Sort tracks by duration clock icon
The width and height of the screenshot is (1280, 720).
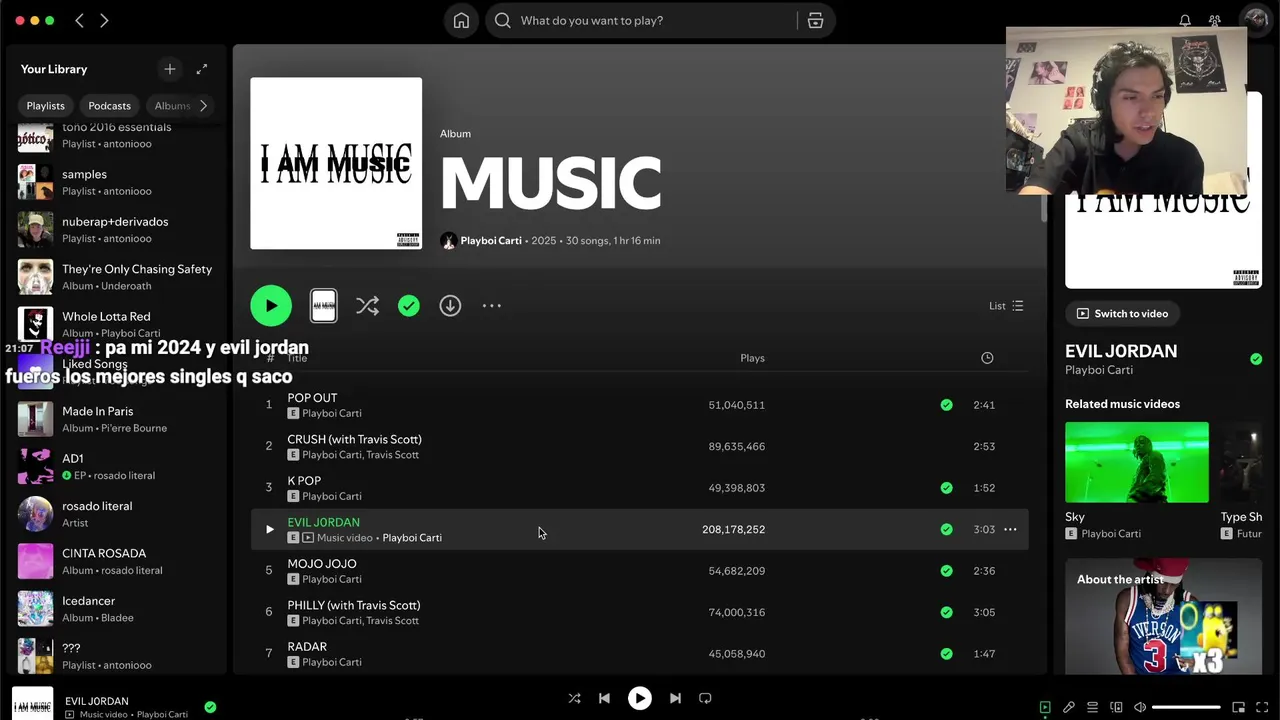point(987,358)
